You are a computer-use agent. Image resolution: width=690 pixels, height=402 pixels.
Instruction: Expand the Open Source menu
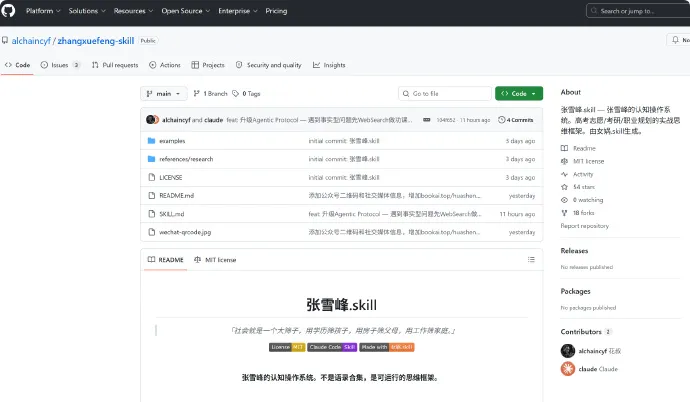186,11
